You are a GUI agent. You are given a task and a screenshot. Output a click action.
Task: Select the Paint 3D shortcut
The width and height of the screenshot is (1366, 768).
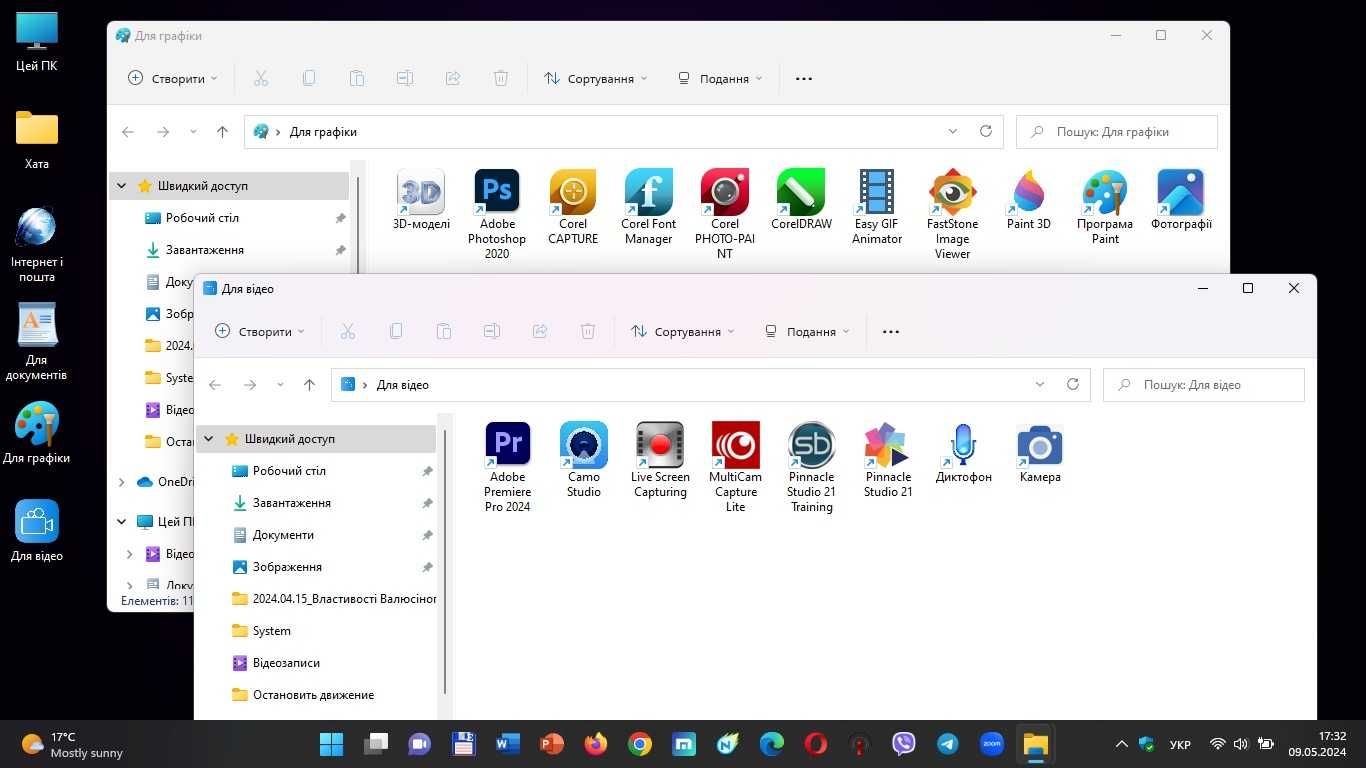1029,200
